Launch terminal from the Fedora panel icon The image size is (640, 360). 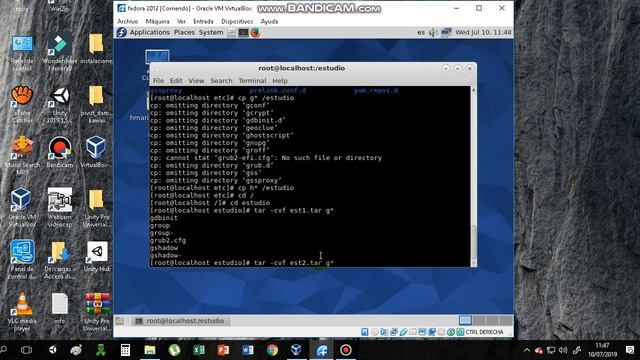(243, 32)
